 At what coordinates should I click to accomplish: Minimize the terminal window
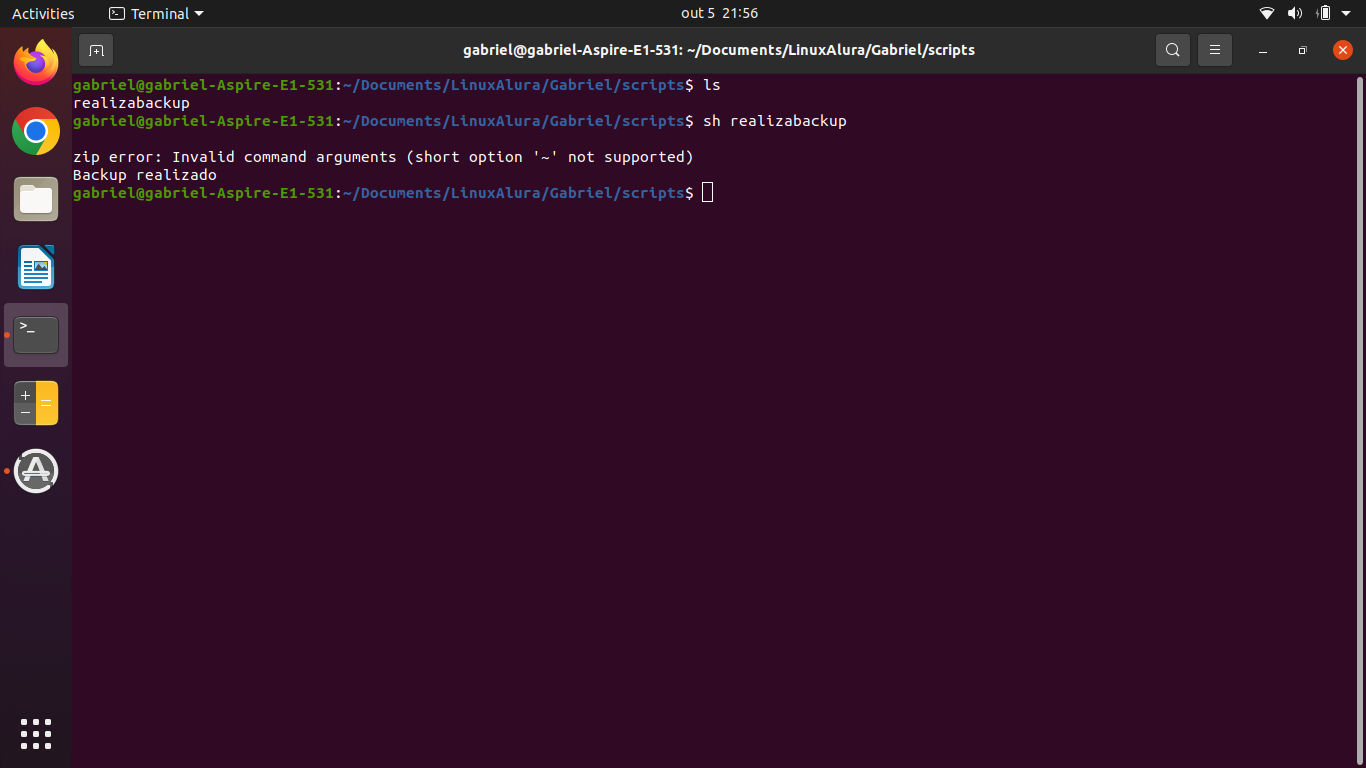click(1263, 50)
